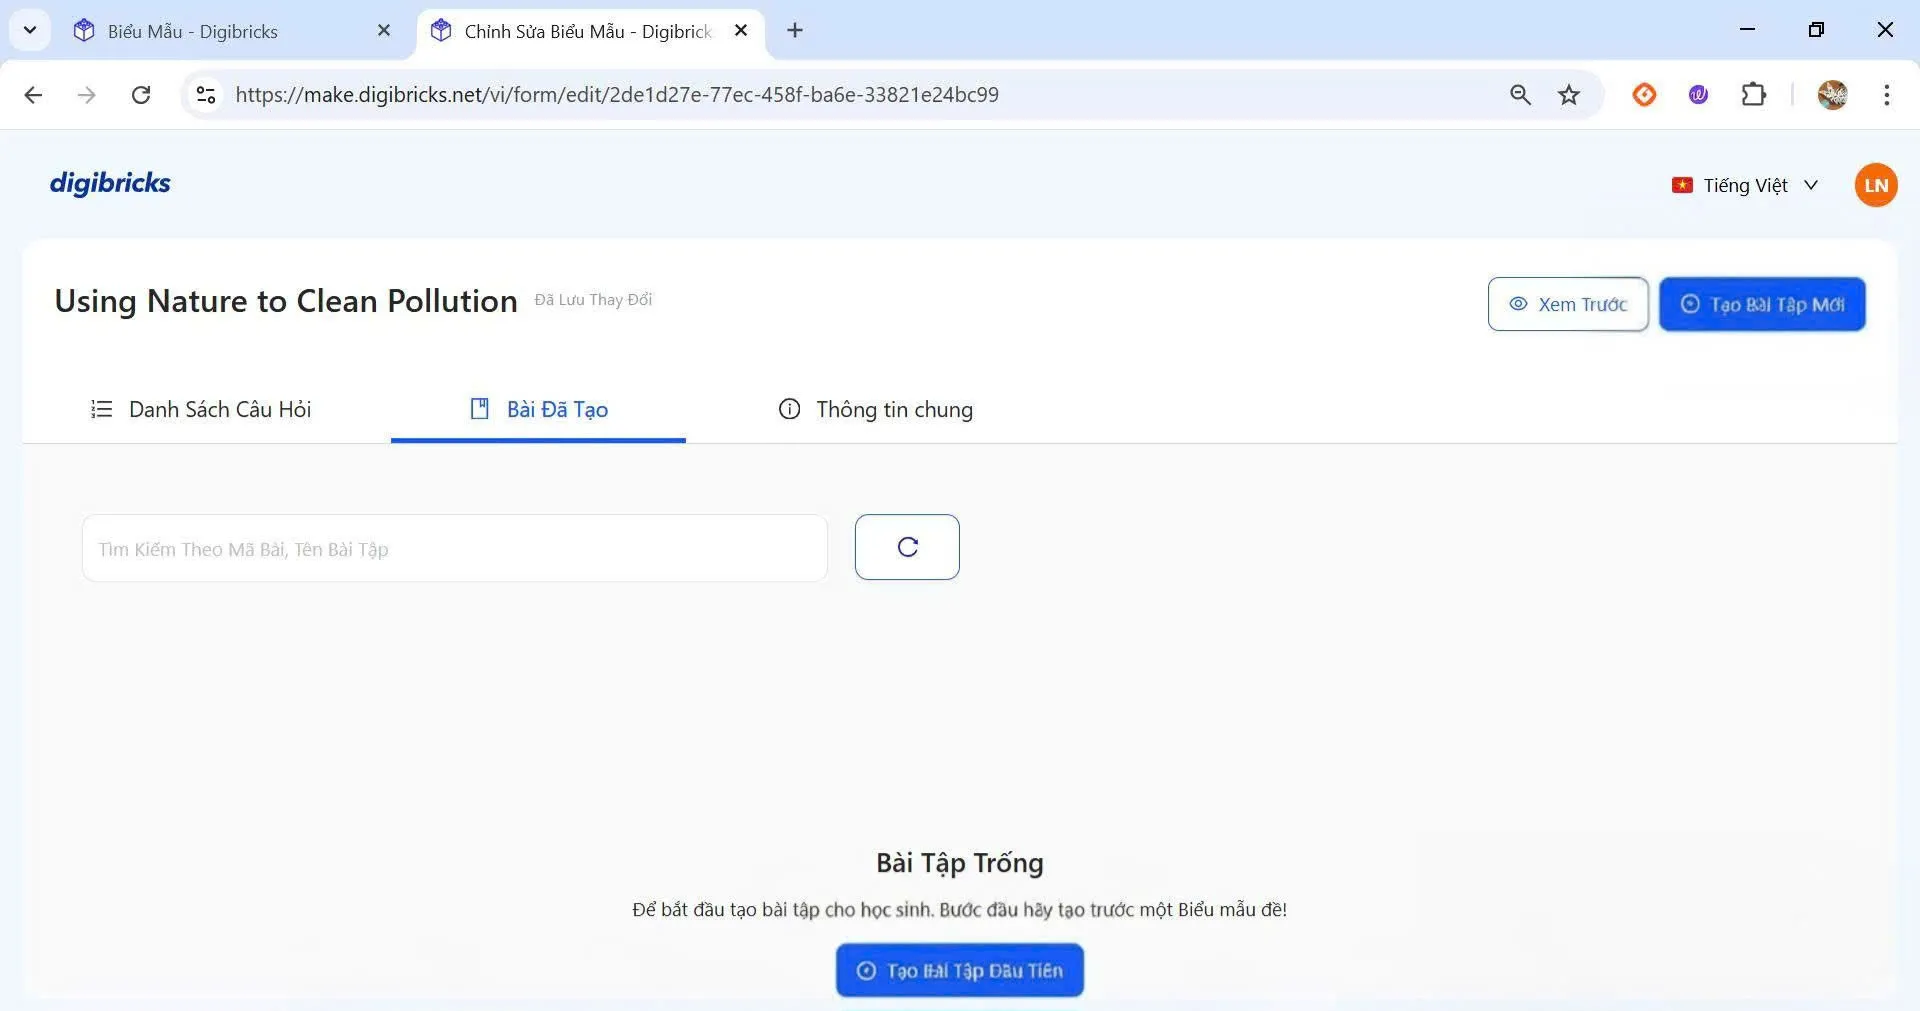Focus the exercise search input field

pos(455,549)
